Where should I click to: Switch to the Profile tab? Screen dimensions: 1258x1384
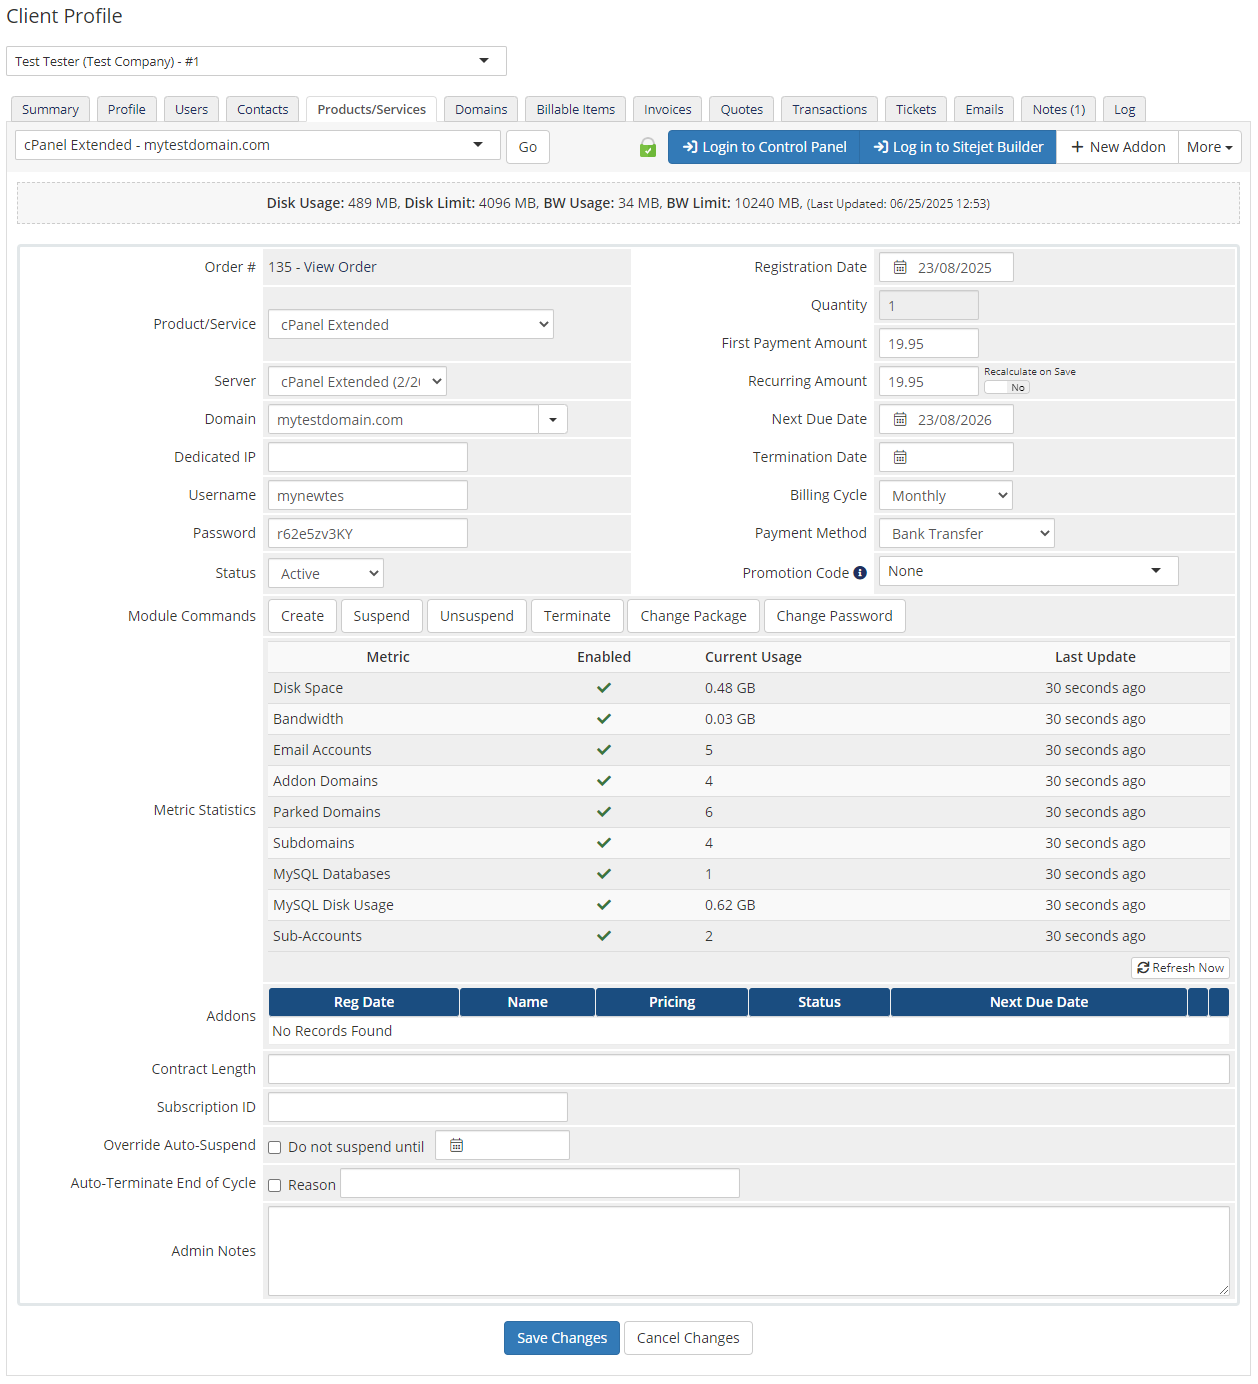click(127, 110)
